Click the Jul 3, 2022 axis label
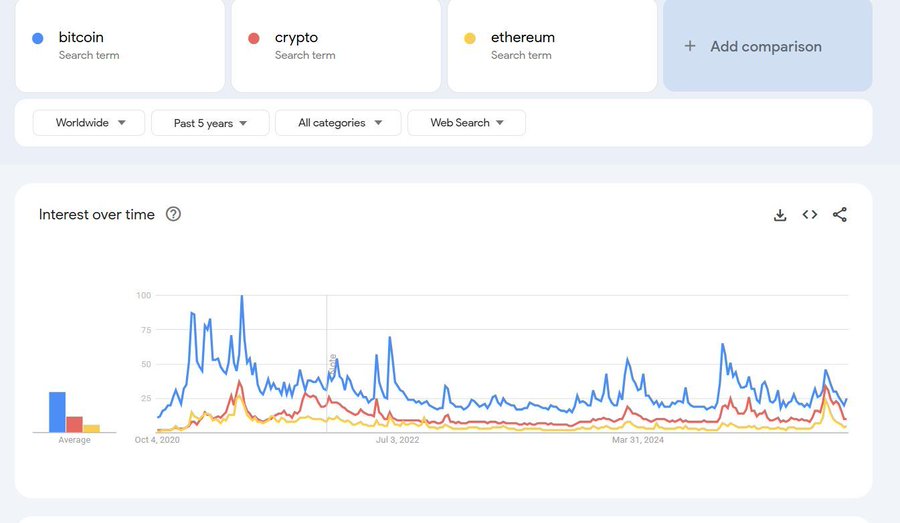This screenshot has width=900, height=523. (398, 440)
